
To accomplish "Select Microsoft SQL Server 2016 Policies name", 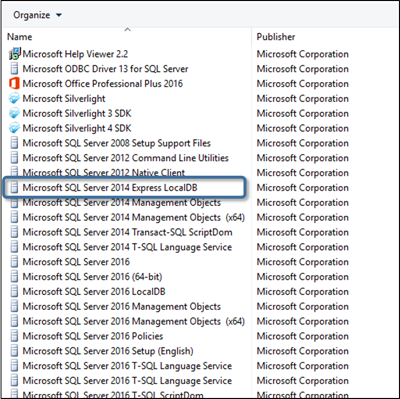I will 93,336.
